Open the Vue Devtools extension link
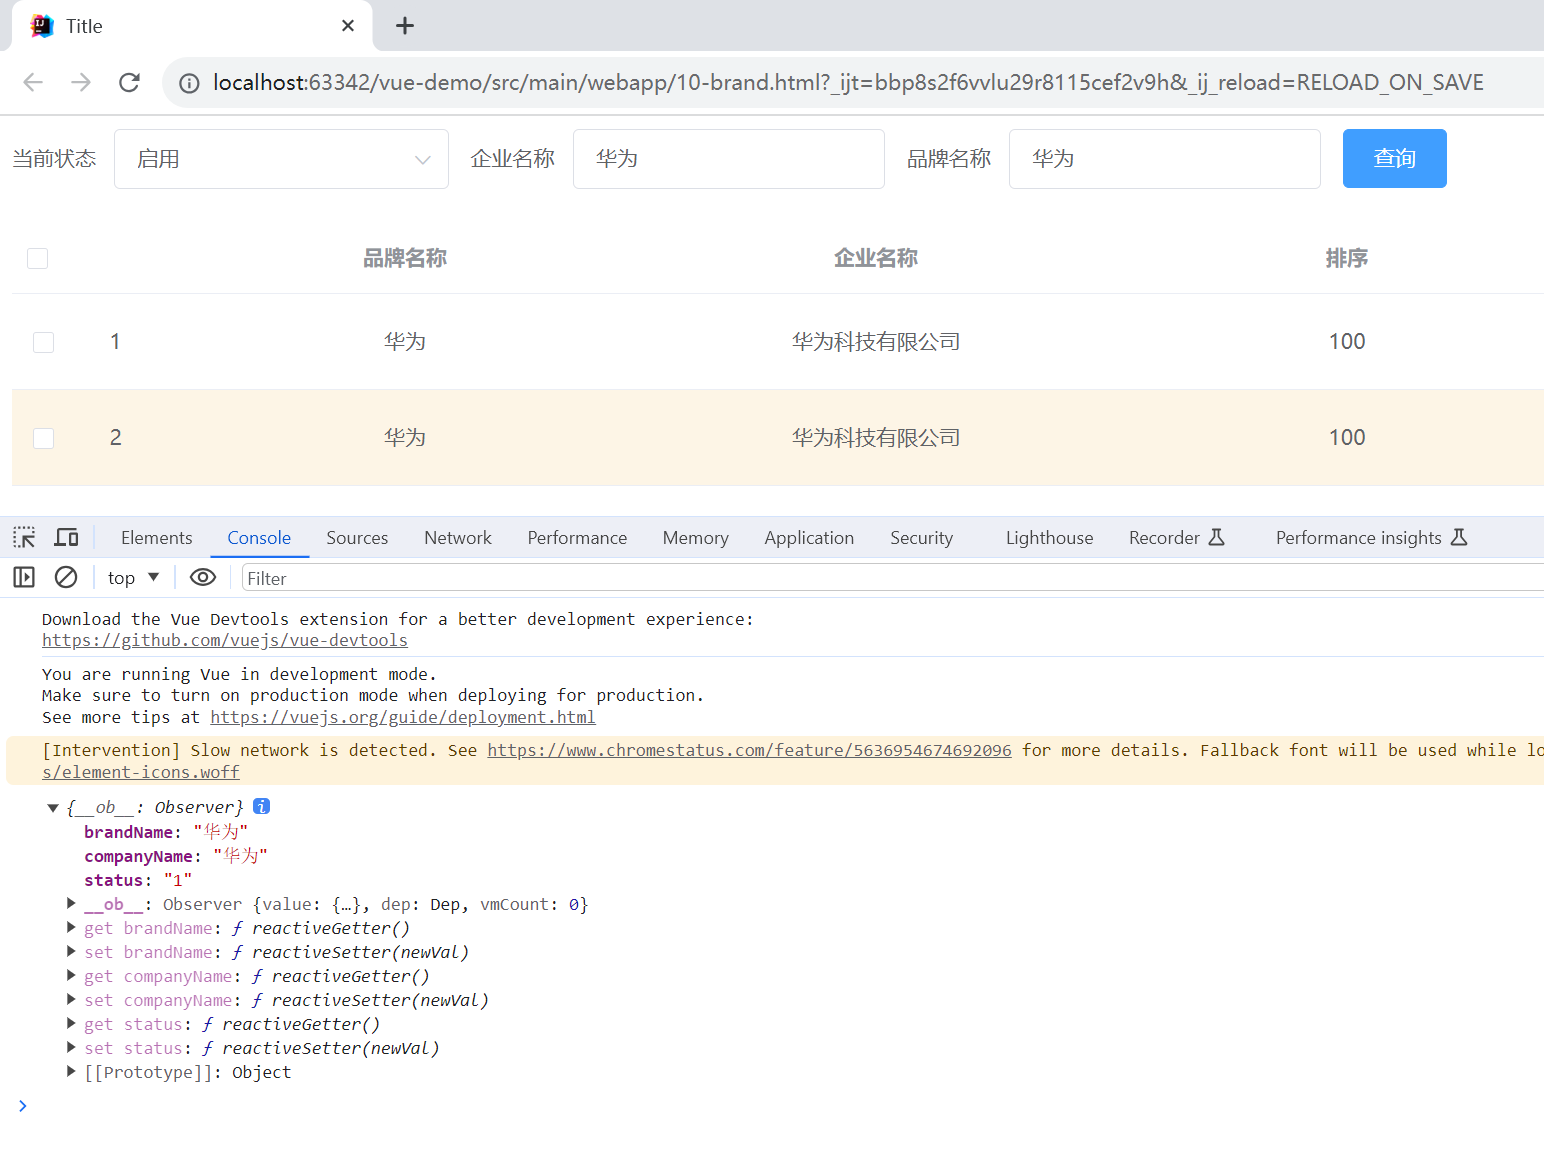Screen dimensions: 1544x1154 (224, 640)
